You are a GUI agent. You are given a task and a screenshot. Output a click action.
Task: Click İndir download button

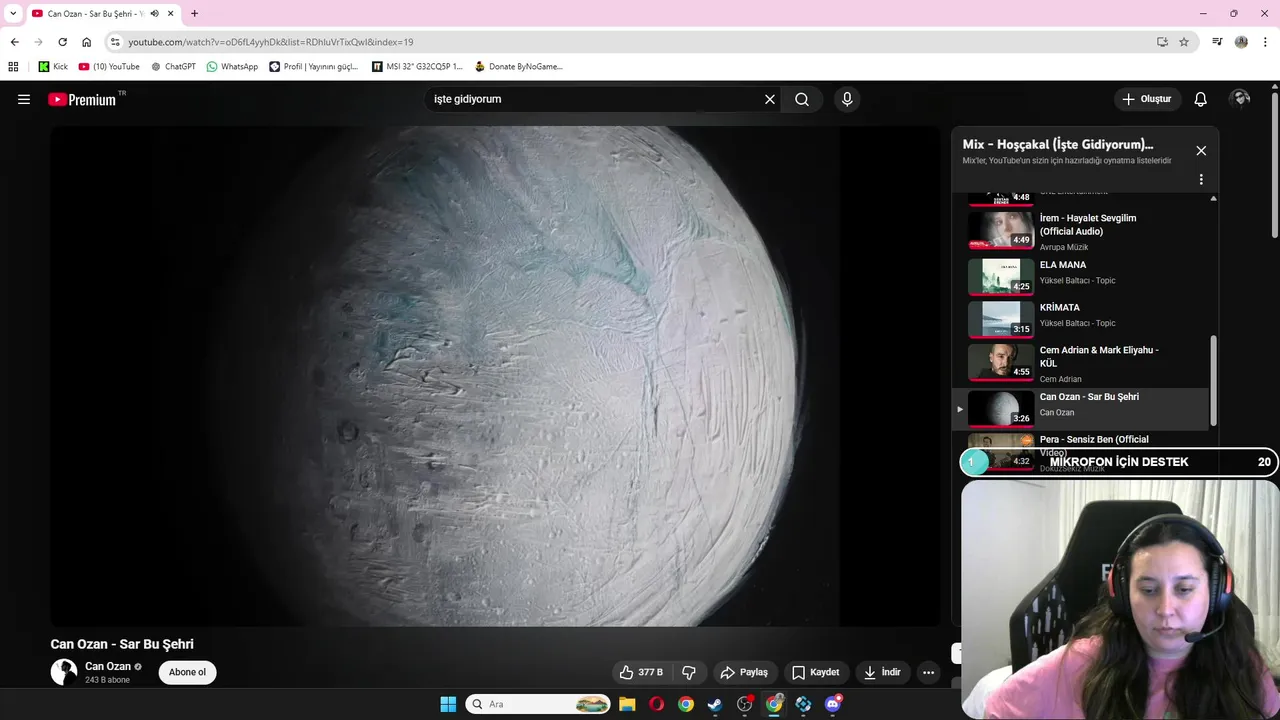883,672
